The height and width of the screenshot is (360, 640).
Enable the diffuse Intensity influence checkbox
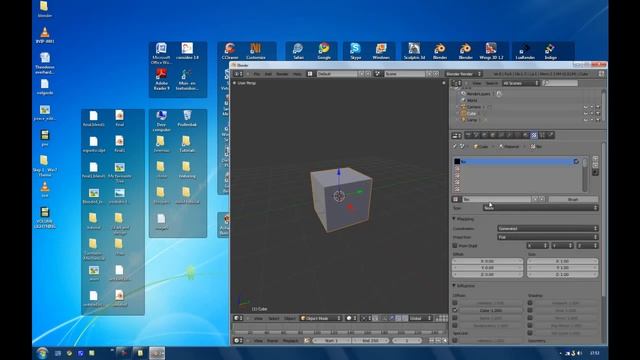(x=455, y=303)
